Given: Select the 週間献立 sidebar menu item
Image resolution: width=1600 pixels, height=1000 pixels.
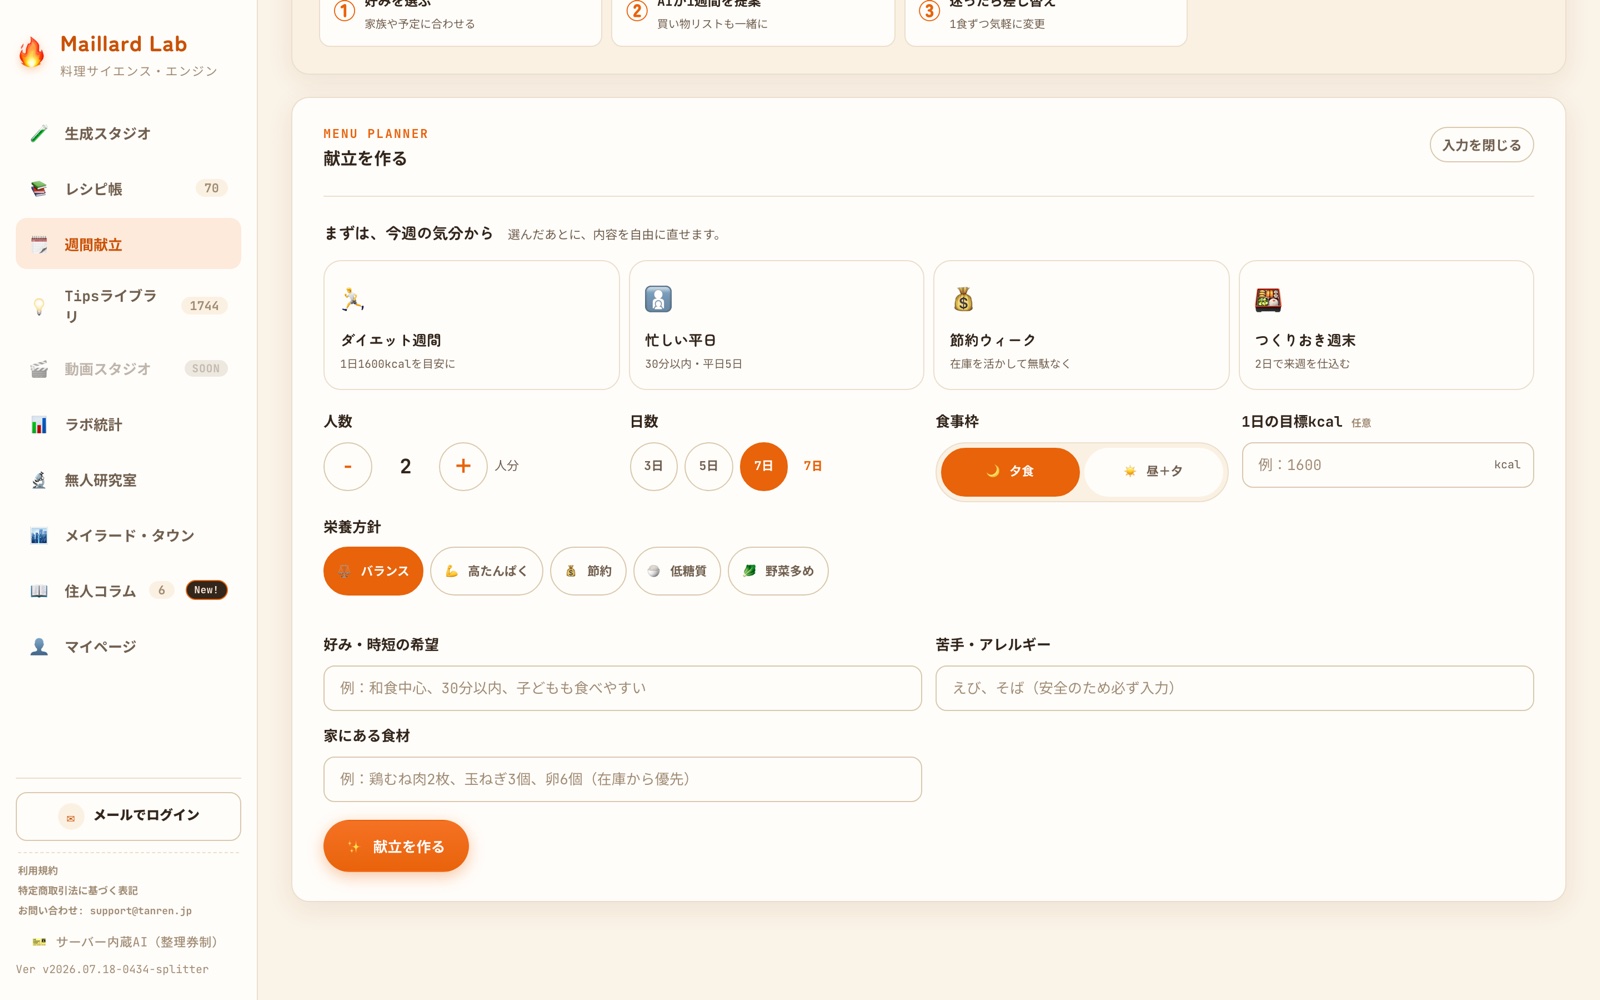Looking at the screenshot, I should [x=128, y=244].
